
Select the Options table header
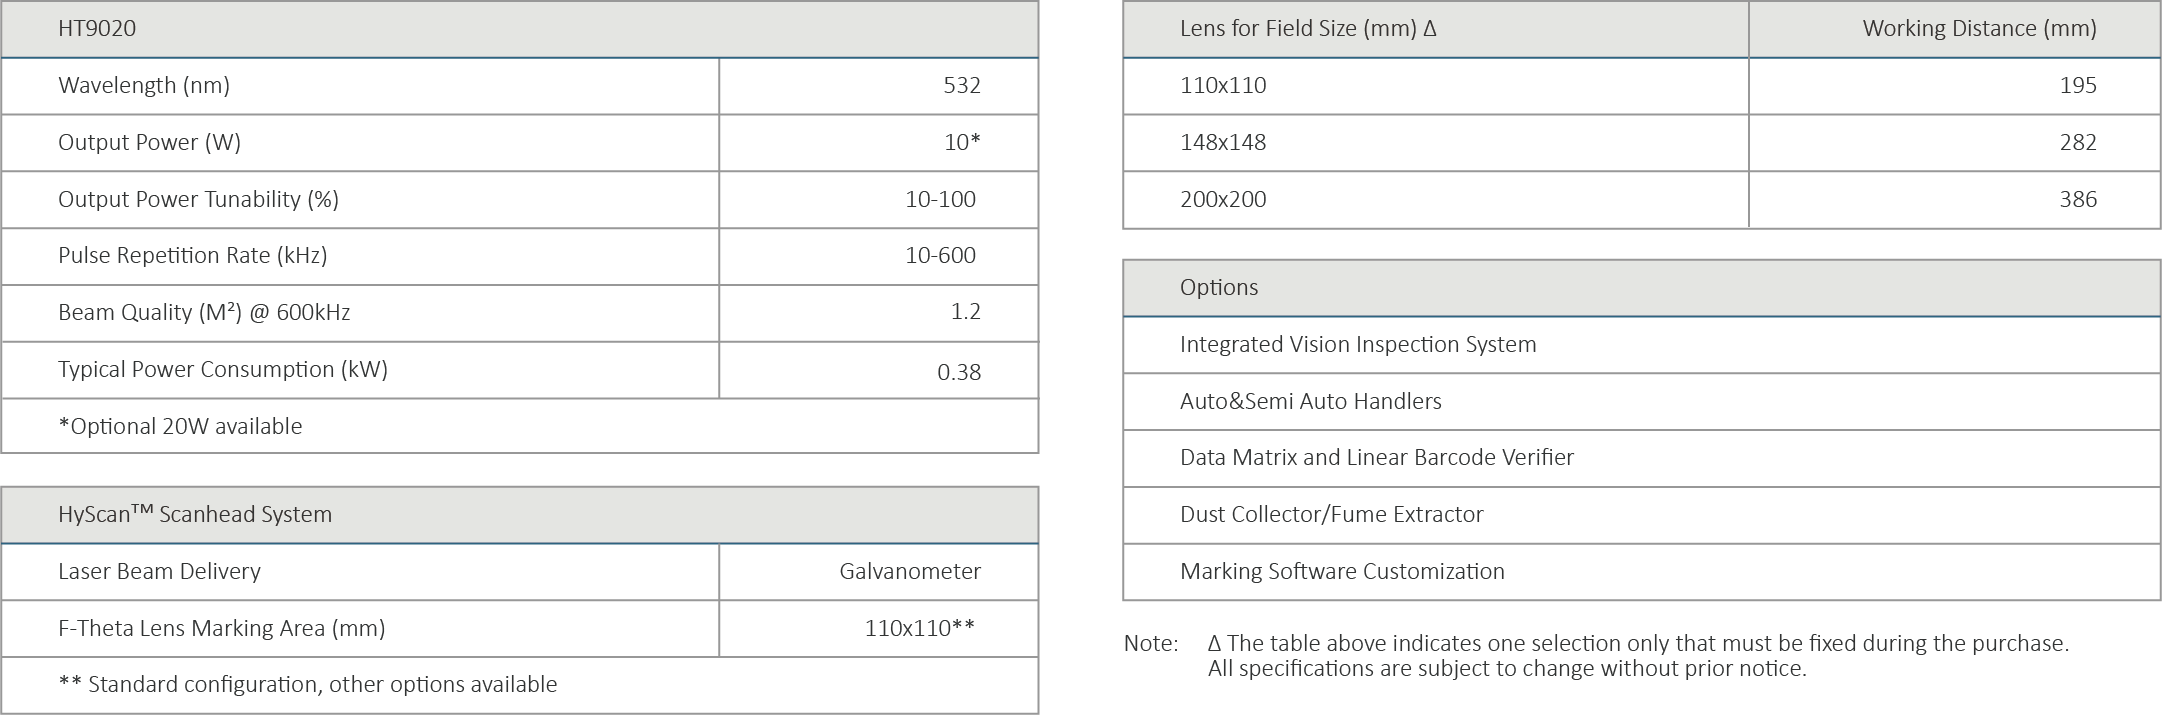[1218, 287]
